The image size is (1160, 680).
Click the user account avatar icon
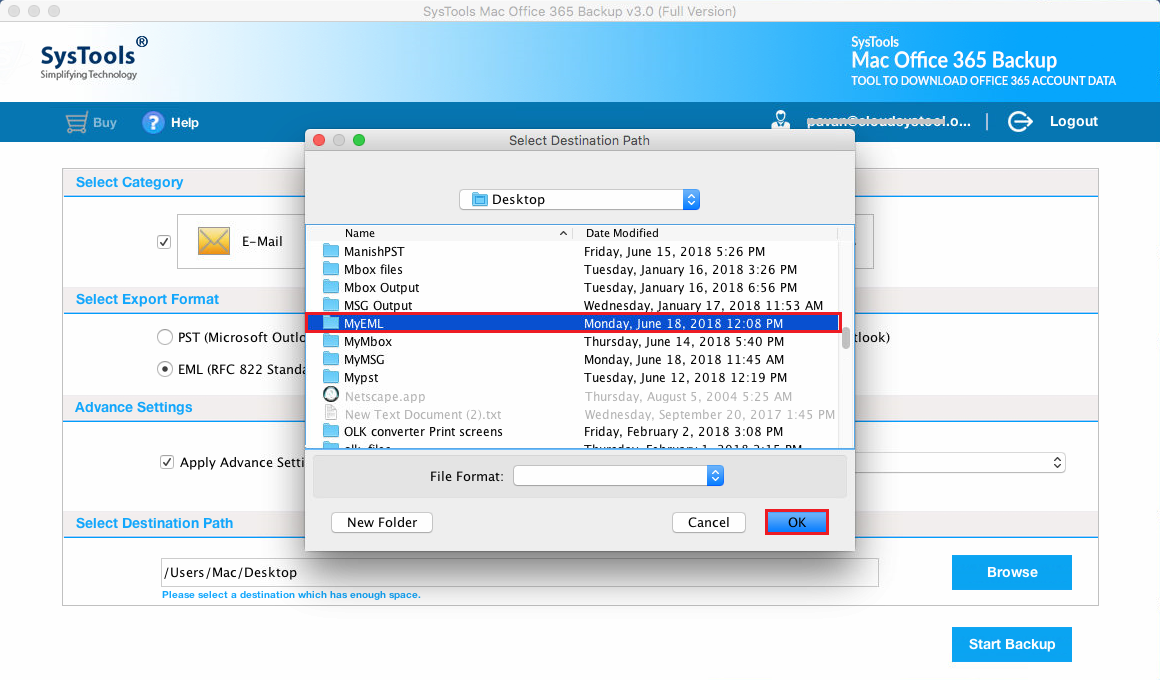pos(780,121)
